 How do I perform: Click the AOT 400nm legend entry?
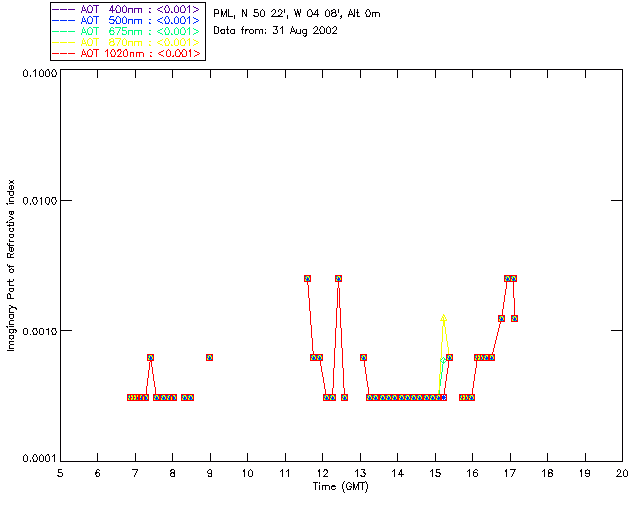[127, 9]
